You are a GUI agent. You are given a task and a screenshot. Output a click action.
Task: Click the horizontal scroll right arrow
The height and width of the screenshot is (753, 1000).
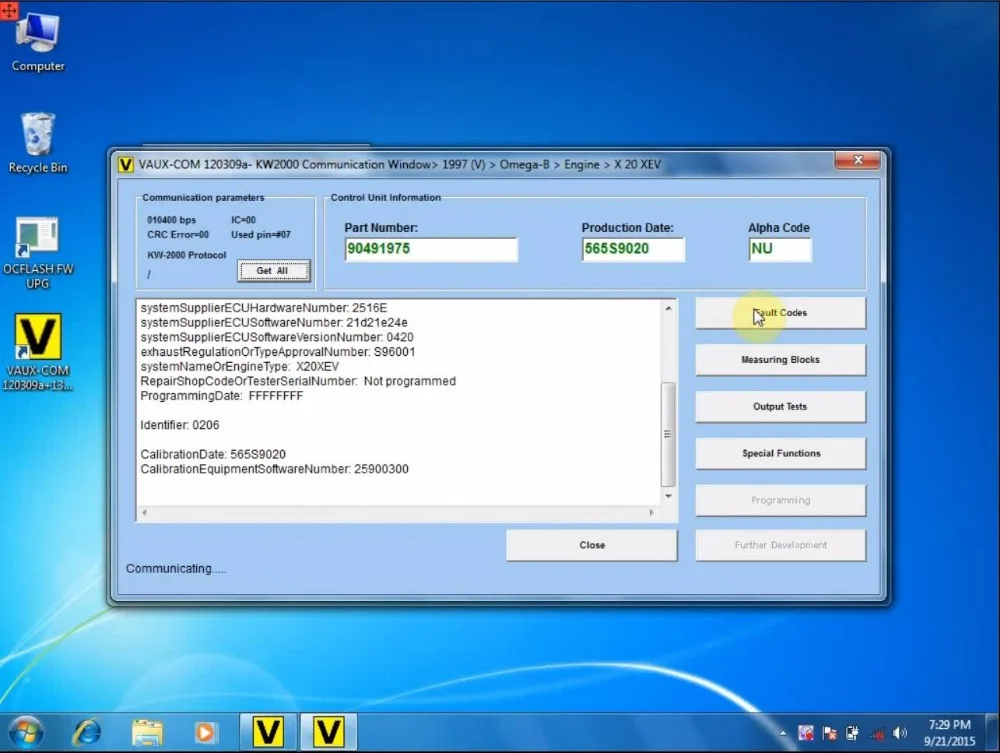point(651,513)
